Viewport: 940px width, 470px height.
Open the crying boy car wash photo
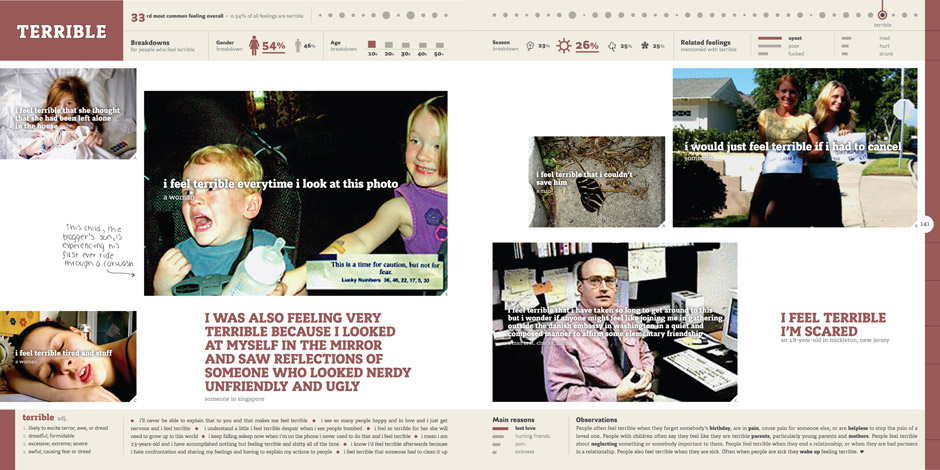point(296,193)
